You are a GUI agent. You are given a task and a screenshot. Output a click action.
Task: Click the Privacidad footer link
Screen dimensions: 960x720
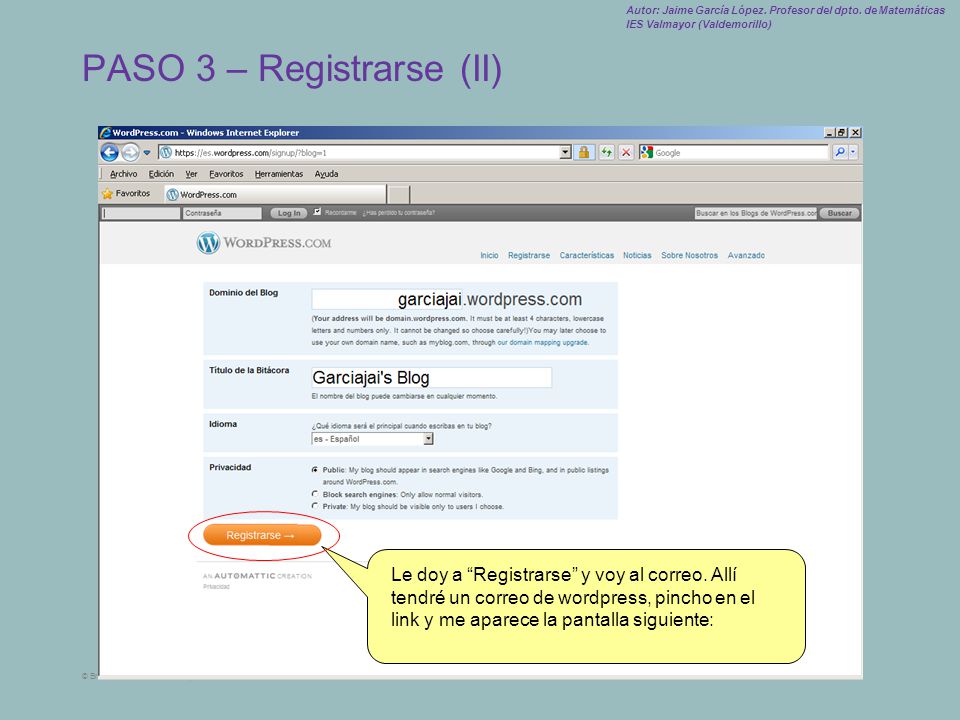216,587
